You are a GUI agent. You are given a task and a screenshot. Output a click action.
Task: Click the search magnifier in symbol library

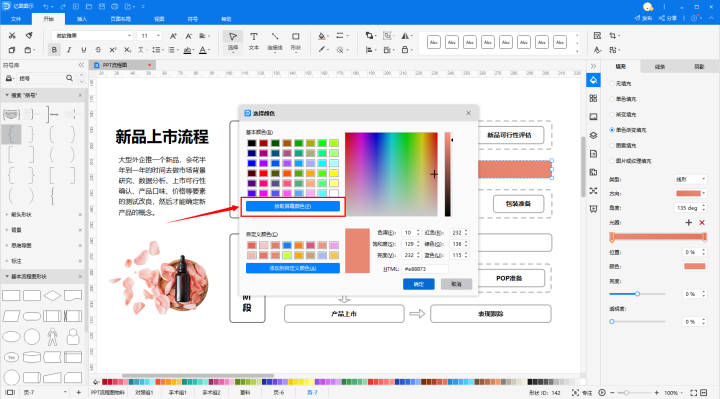coord(69,78)
